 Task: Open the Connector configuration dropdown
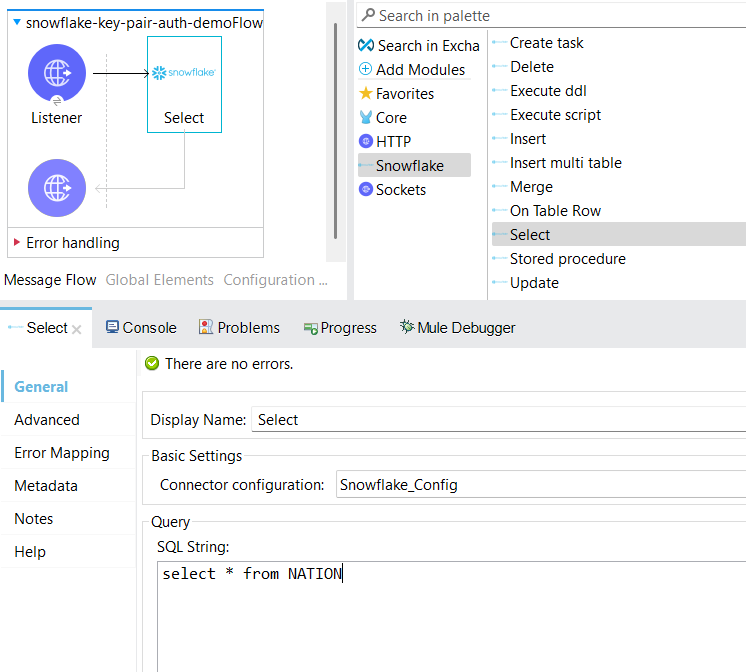pyautogui.click(x=540, y=485)
